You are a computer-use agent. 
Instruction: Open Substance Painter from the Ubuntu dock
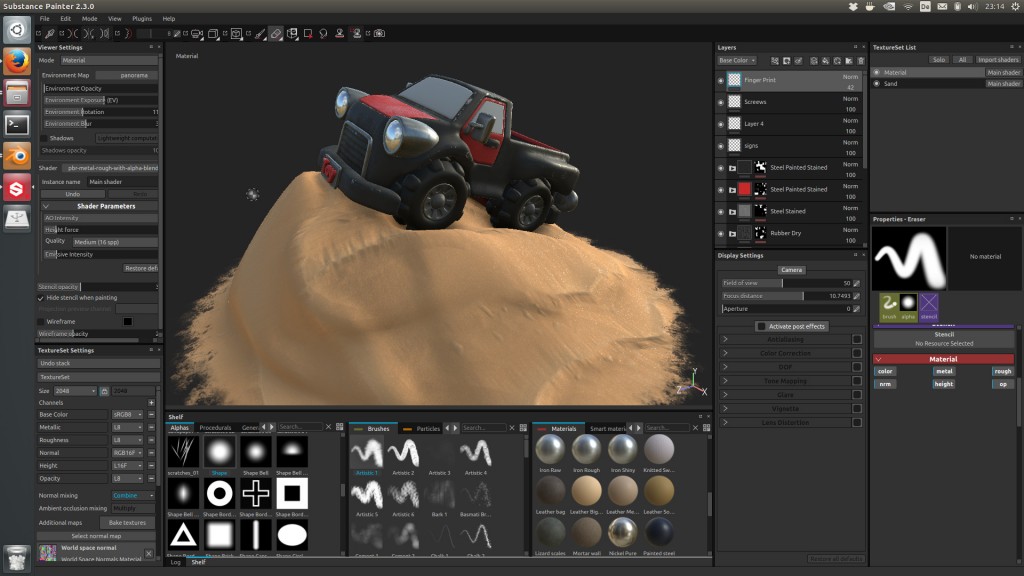14,186
